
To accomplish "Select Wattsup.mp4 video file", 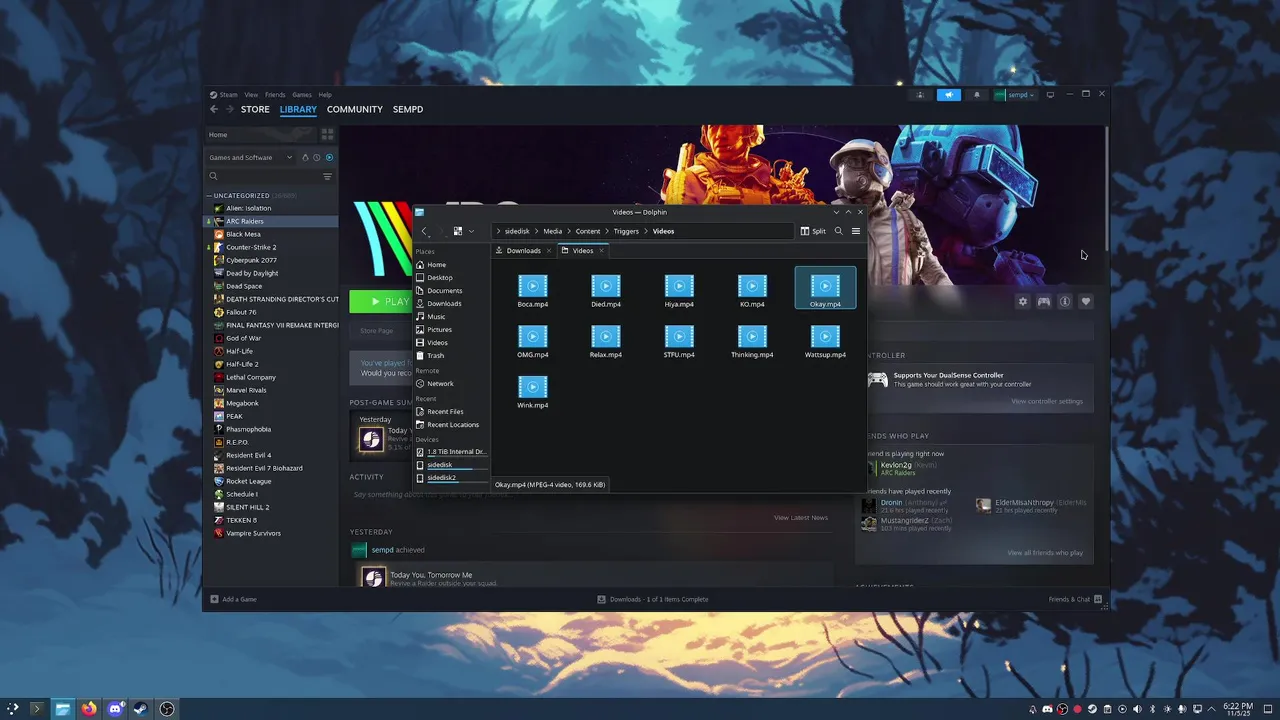I will click(x=825, y=341).
